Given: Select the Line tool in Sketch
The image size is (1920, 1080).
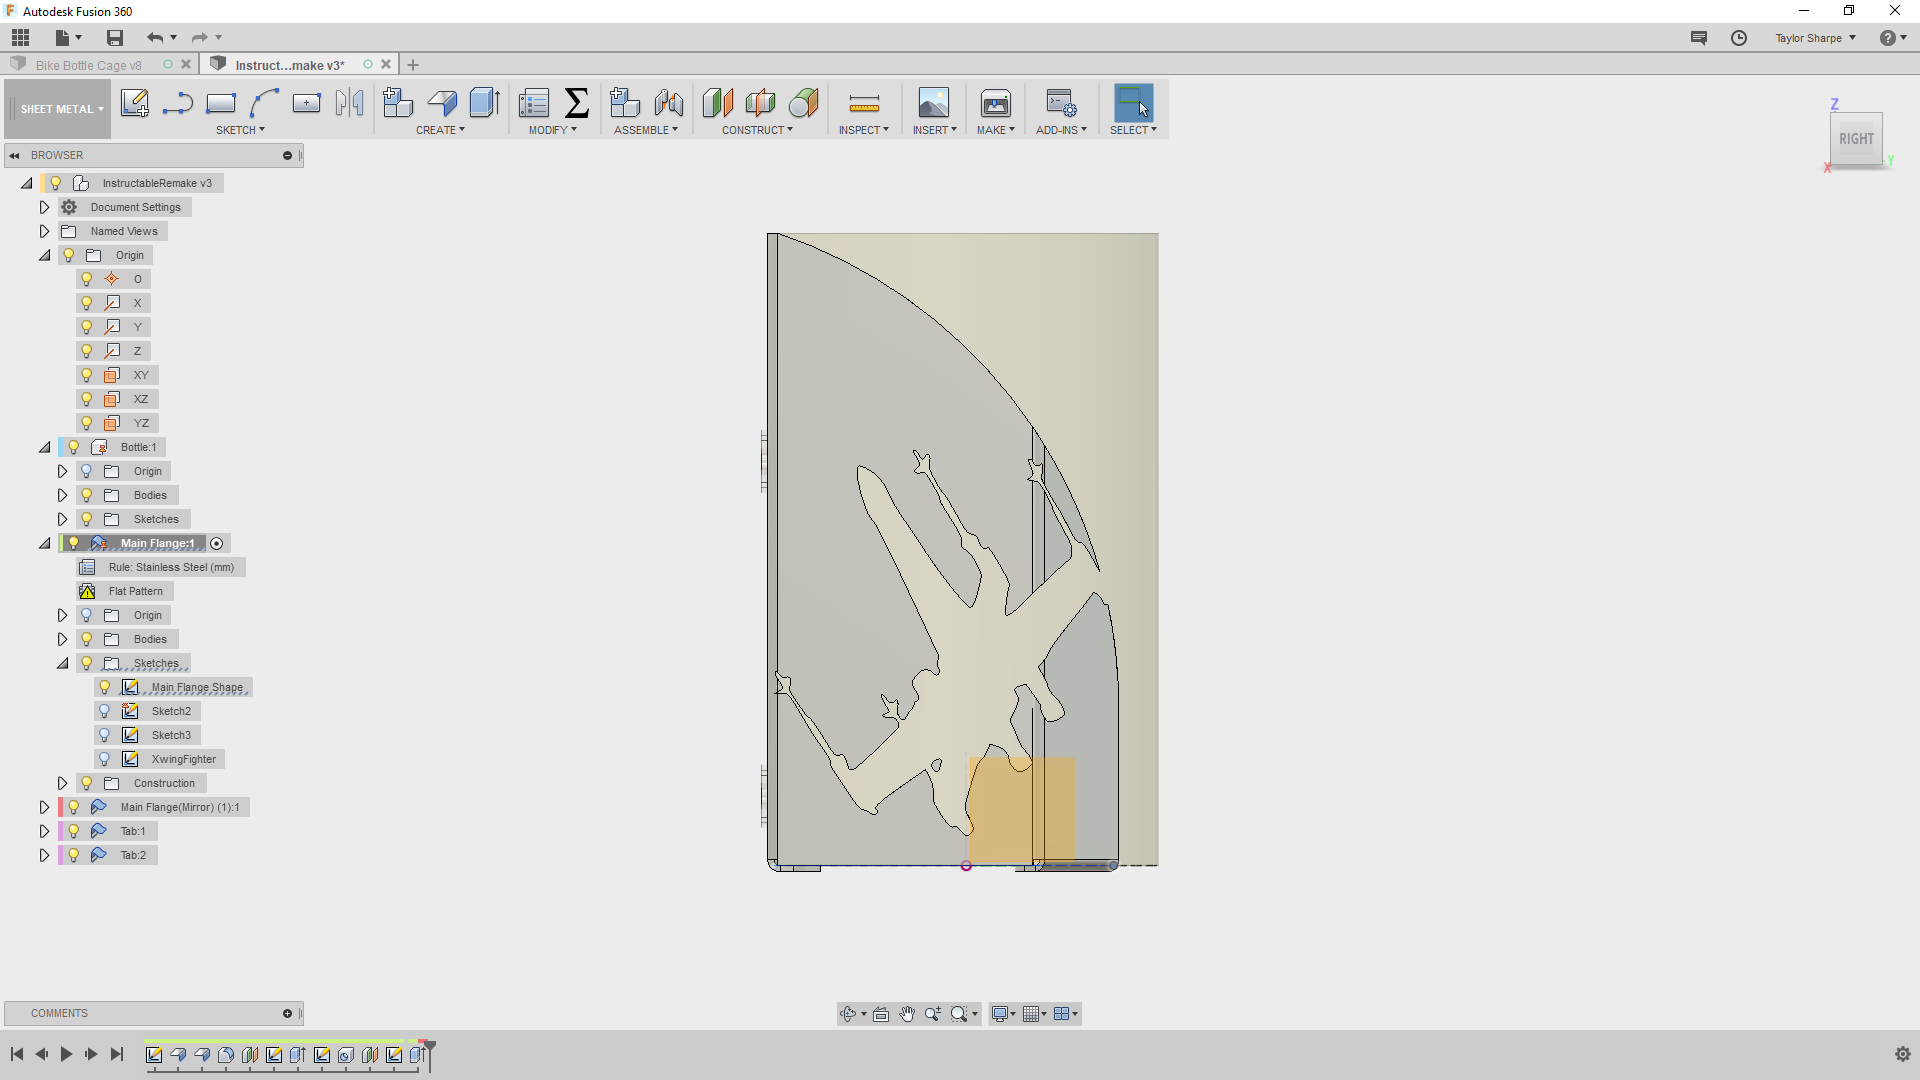Looking at the screenshot, I should pos(178,103).
